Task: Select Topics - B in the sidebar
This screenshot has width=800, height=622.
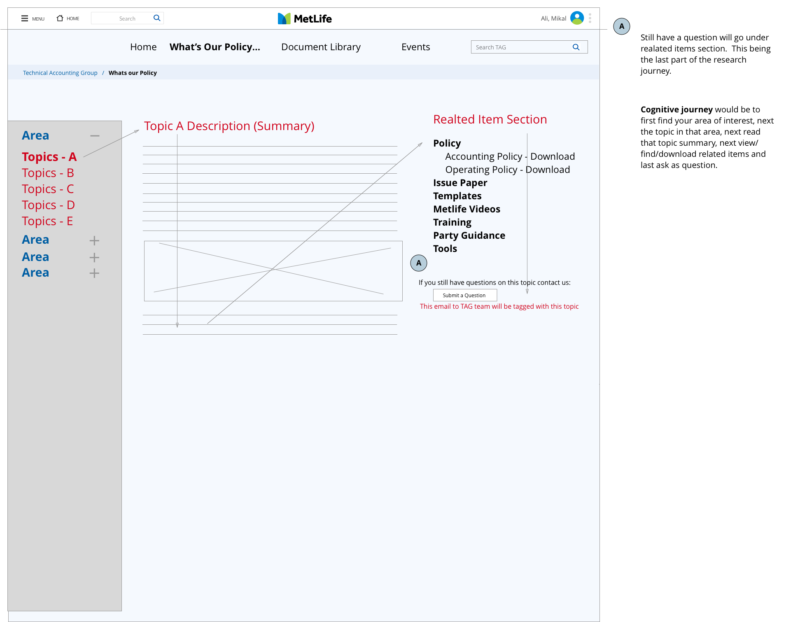Action: tap(48, 173)
